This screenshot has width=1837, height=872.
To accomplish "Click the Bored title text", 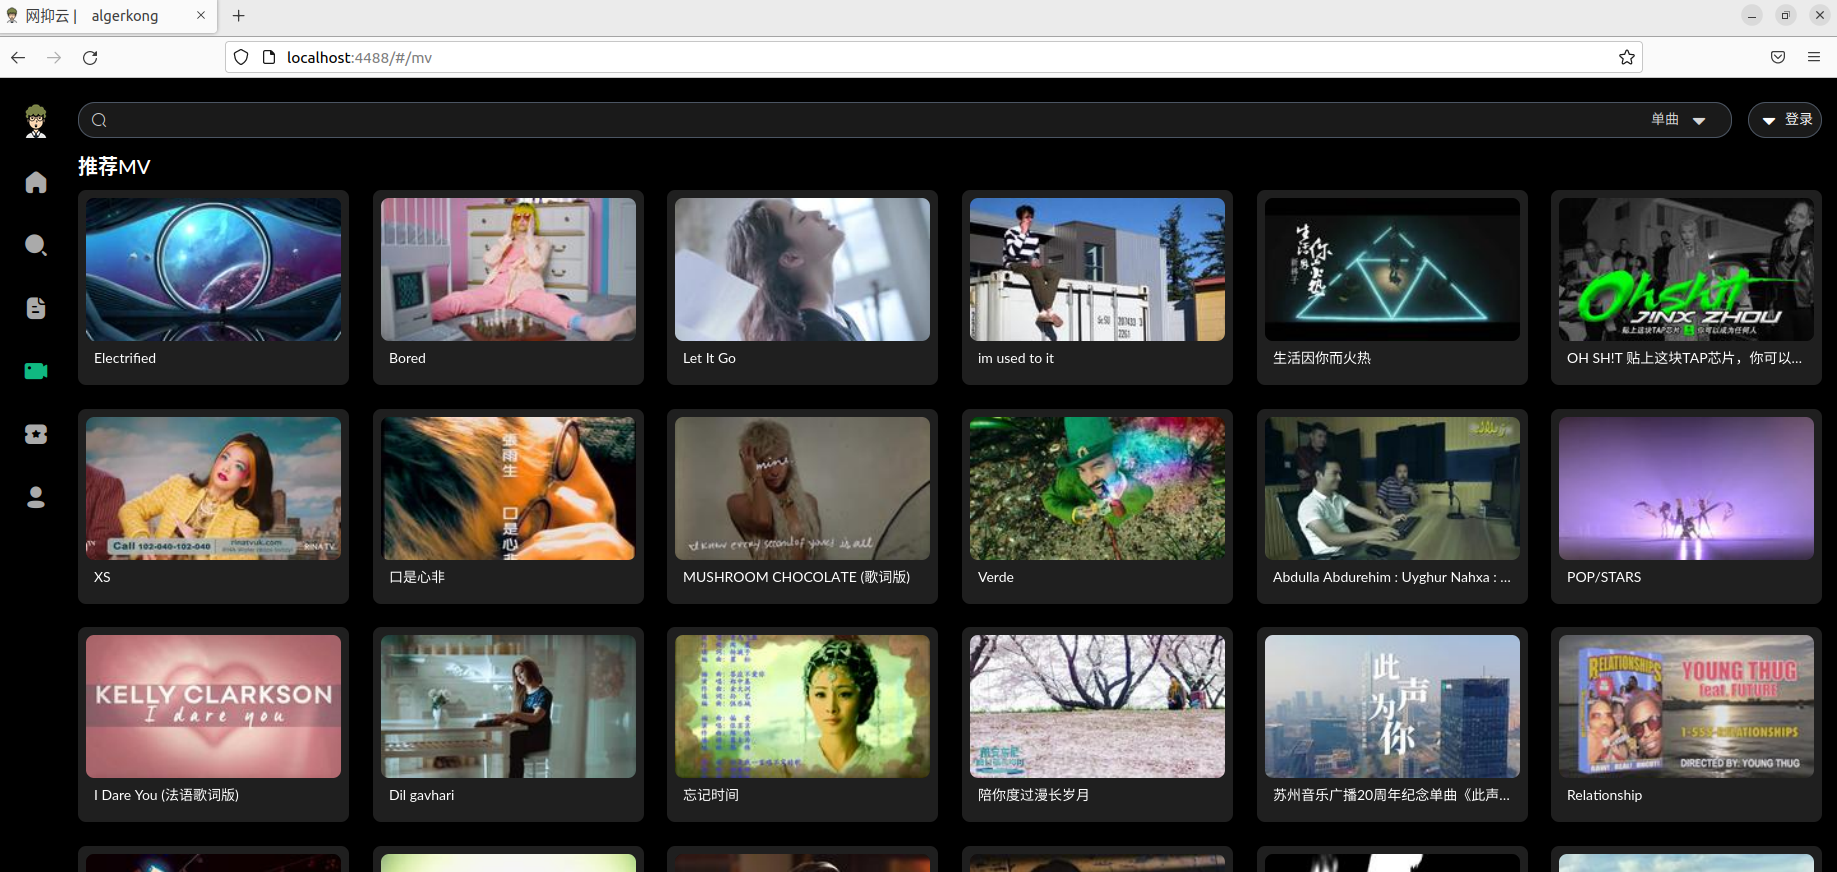I will click(x=407, y=358).
